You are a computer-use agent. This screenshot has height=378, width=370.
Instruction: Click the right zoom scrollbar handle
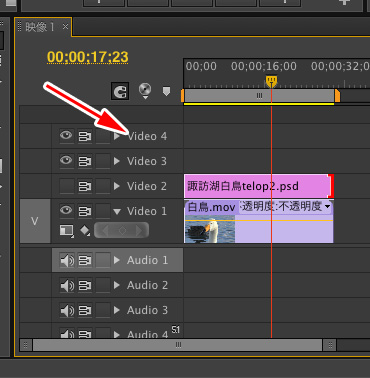click(330, 345)
